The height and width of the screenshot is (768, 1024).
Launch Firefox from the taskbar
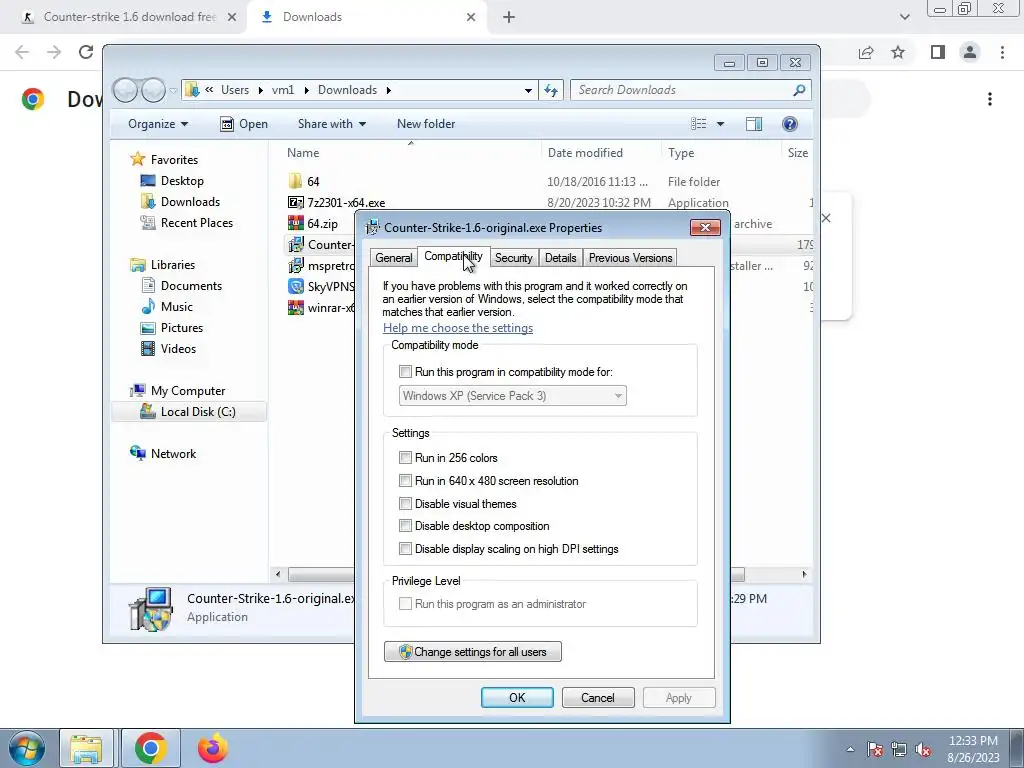(x=213, y=748)
